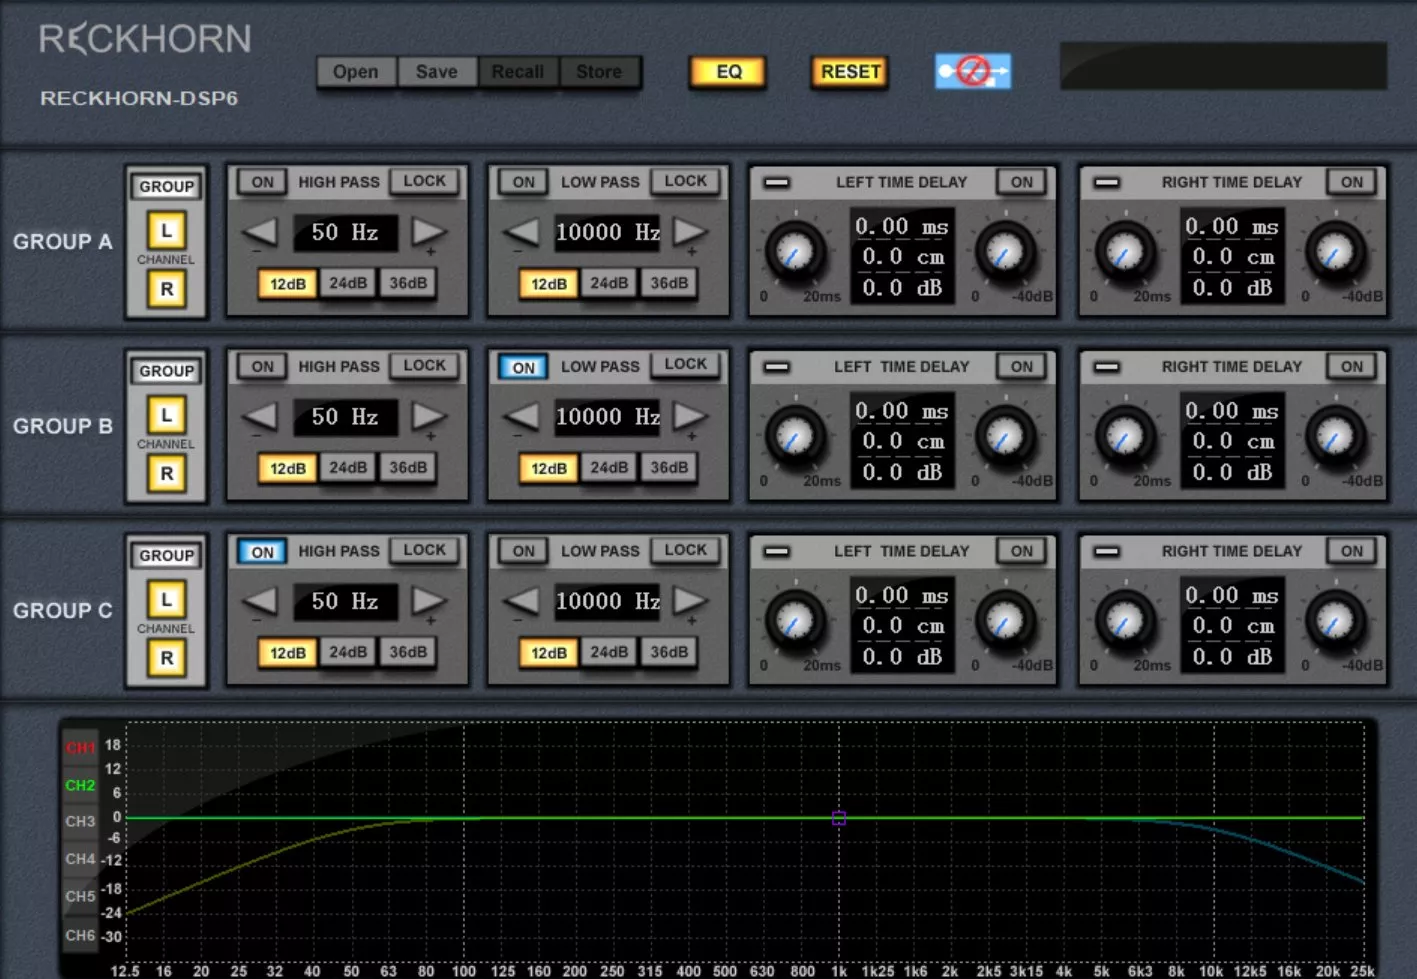The width and height of the screenshot is (1417, 979).
Task: Select CH4 curve in the graph
Action: (x=80, y=859)
